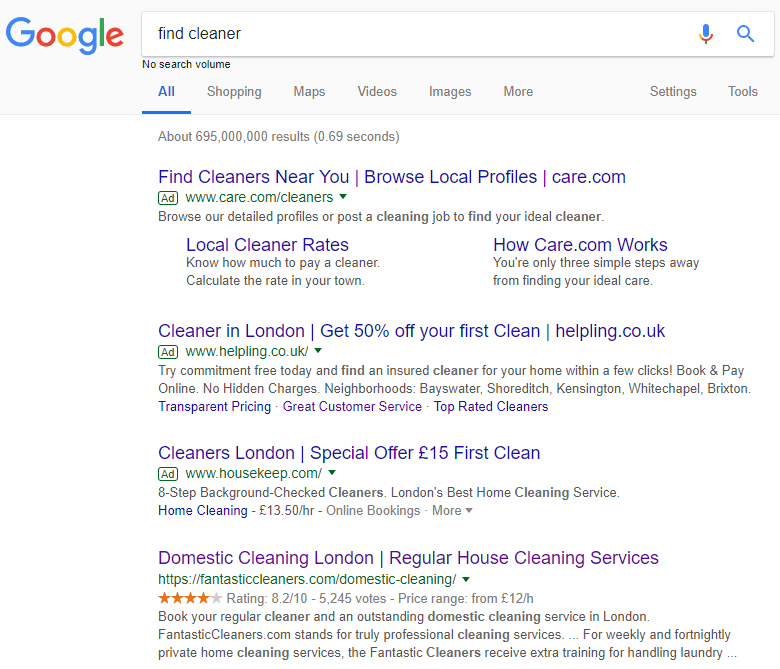Open the 'Local Cleaner Rates' sitelink
Screen dimensions: 780x669
(267, 245)
